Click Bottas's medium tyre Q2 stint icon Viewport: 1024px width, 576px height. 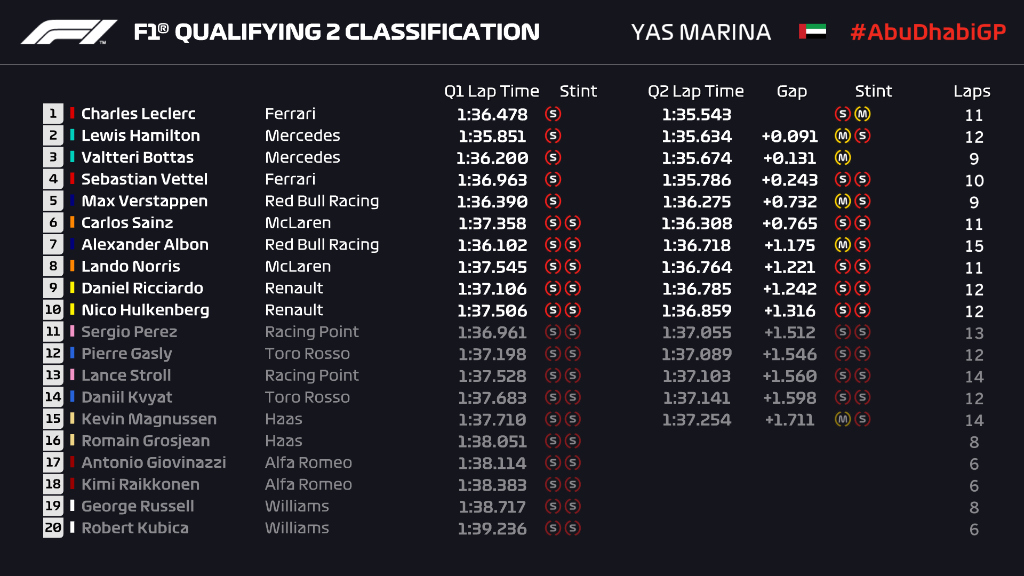(843, 158)
